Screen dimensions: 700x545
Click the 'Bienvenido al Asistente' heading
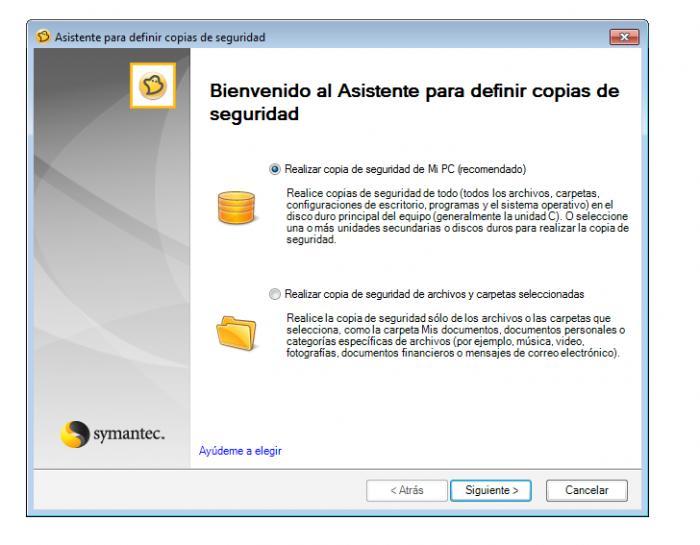point(414,102)
